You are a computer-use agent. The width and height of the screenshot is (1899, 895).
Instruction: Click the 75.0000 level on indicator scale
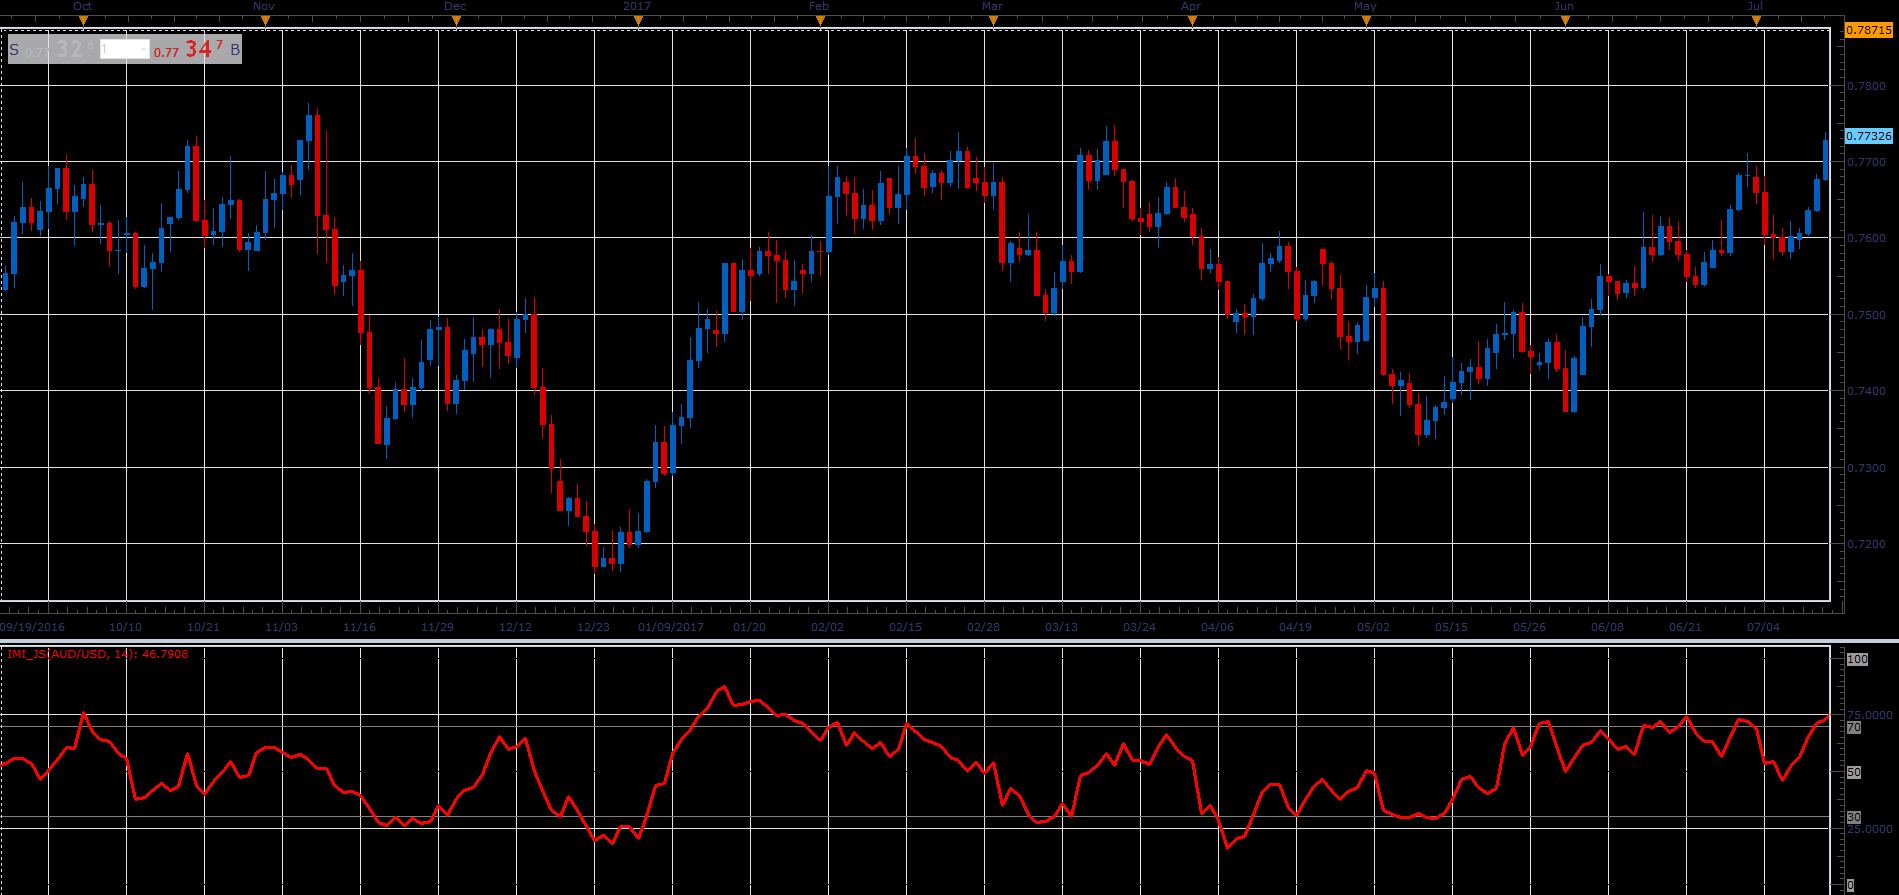[1869, 715]
